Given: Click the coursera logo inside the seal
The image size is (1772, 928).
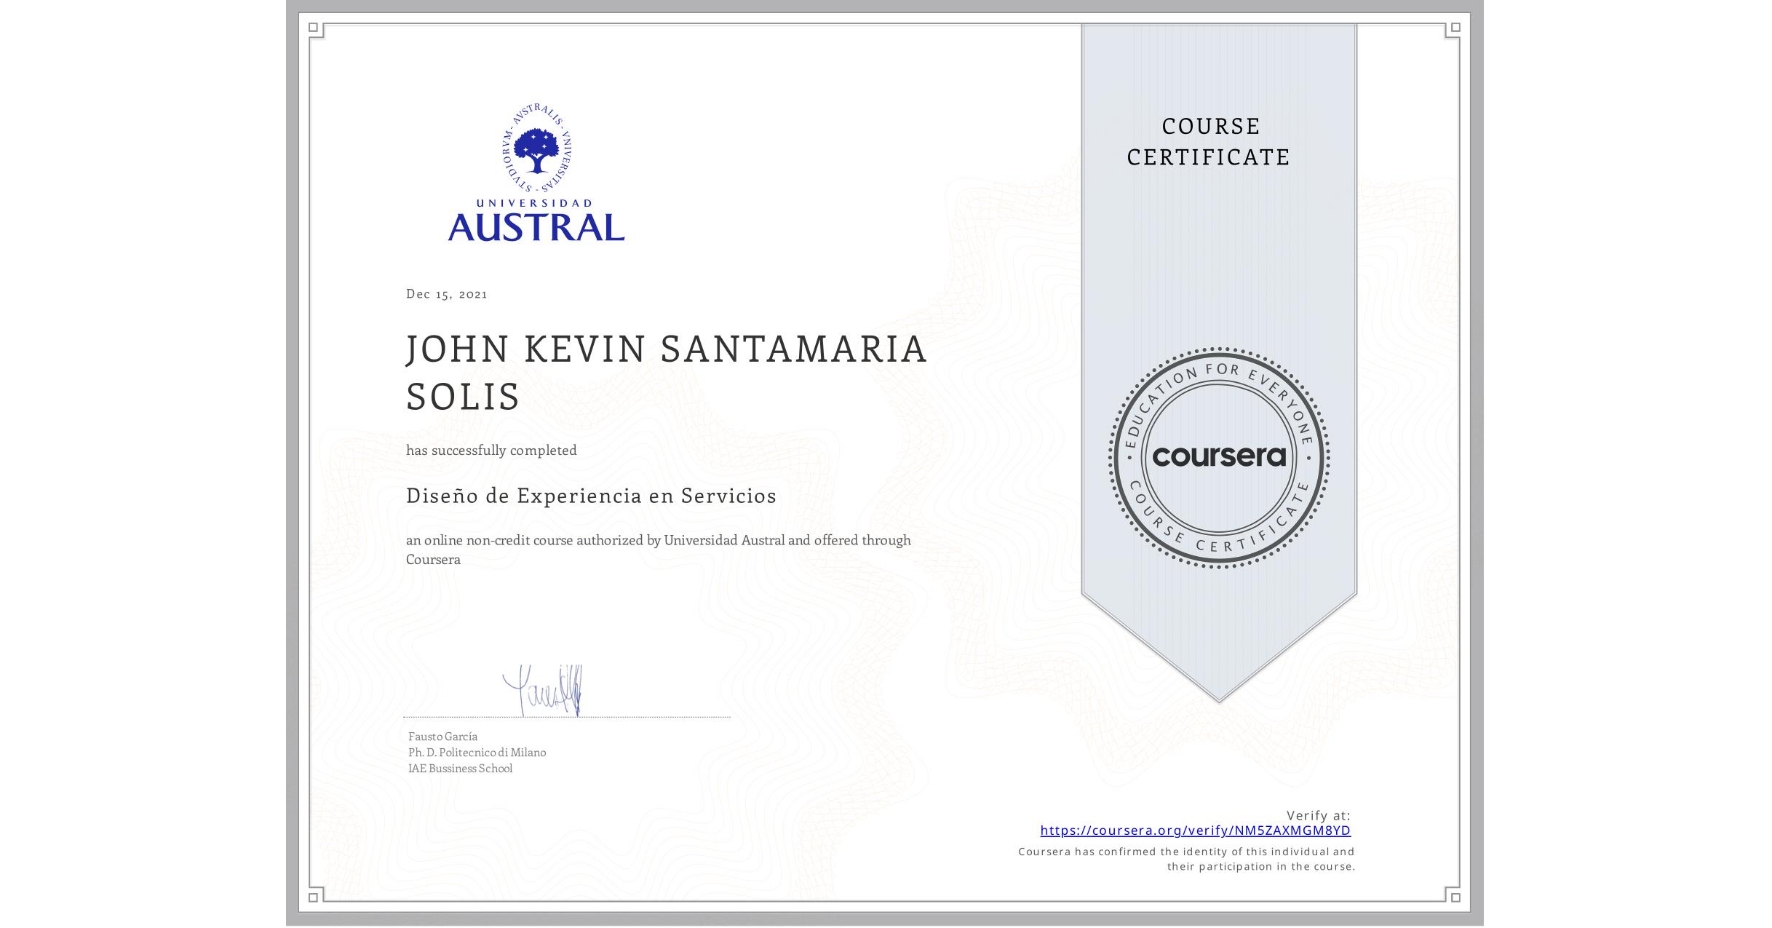Looking at the screenshot, I should [1217, 457].
